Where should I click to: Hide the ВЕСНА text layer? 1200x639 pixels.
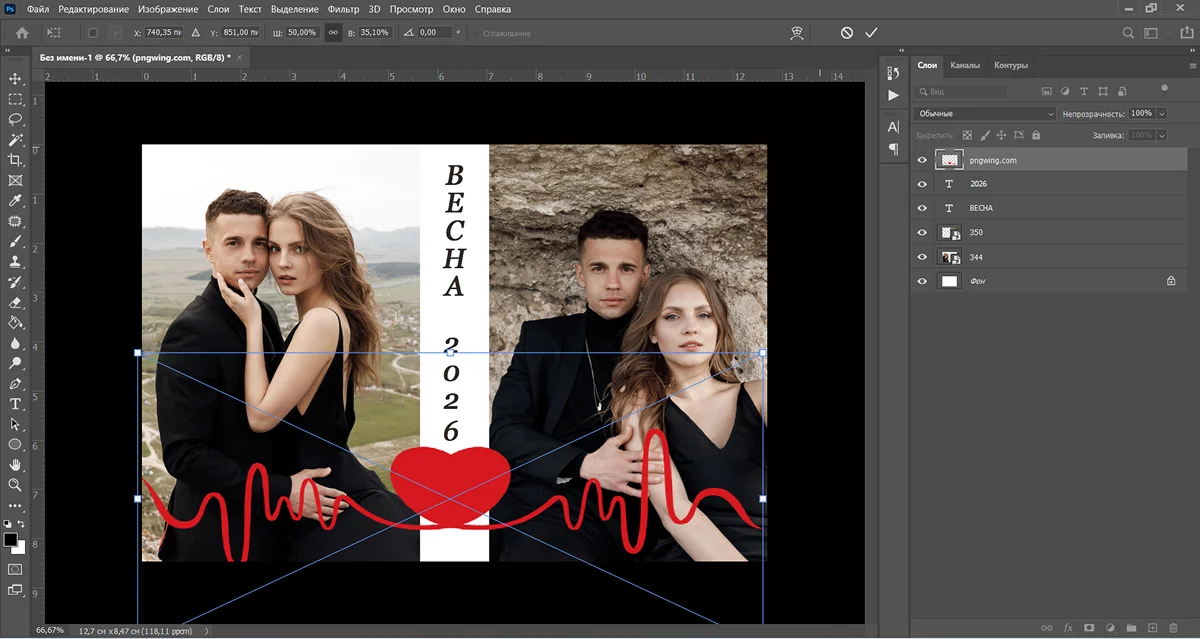(922, 208)
